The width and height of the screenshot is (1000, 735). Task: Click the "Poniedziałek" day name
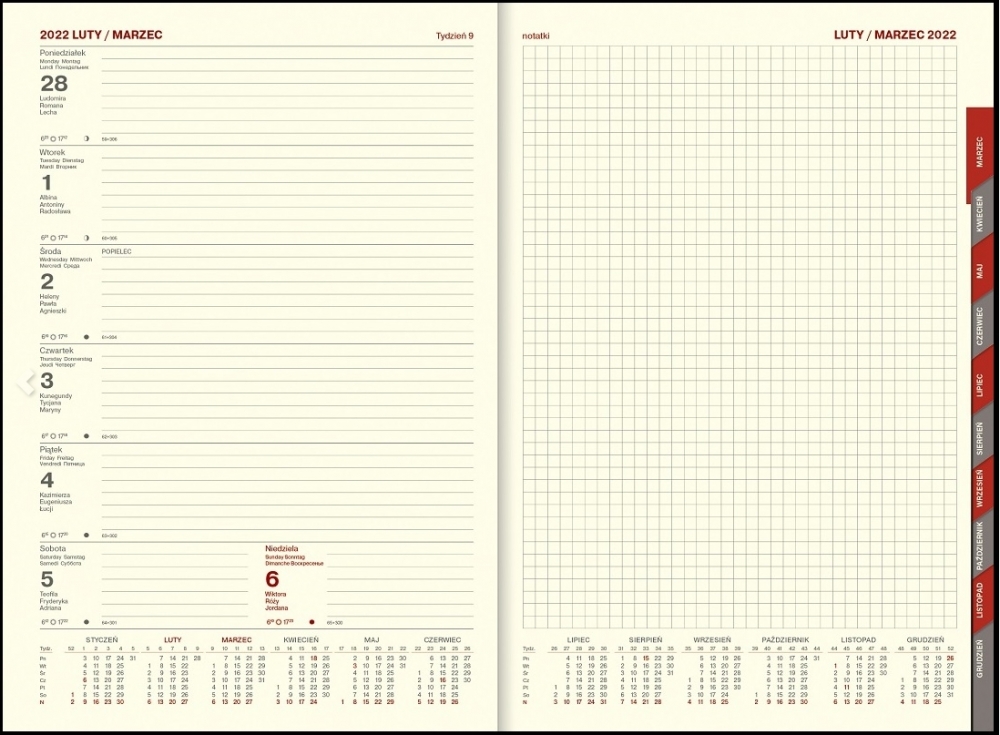click(62, 53)
